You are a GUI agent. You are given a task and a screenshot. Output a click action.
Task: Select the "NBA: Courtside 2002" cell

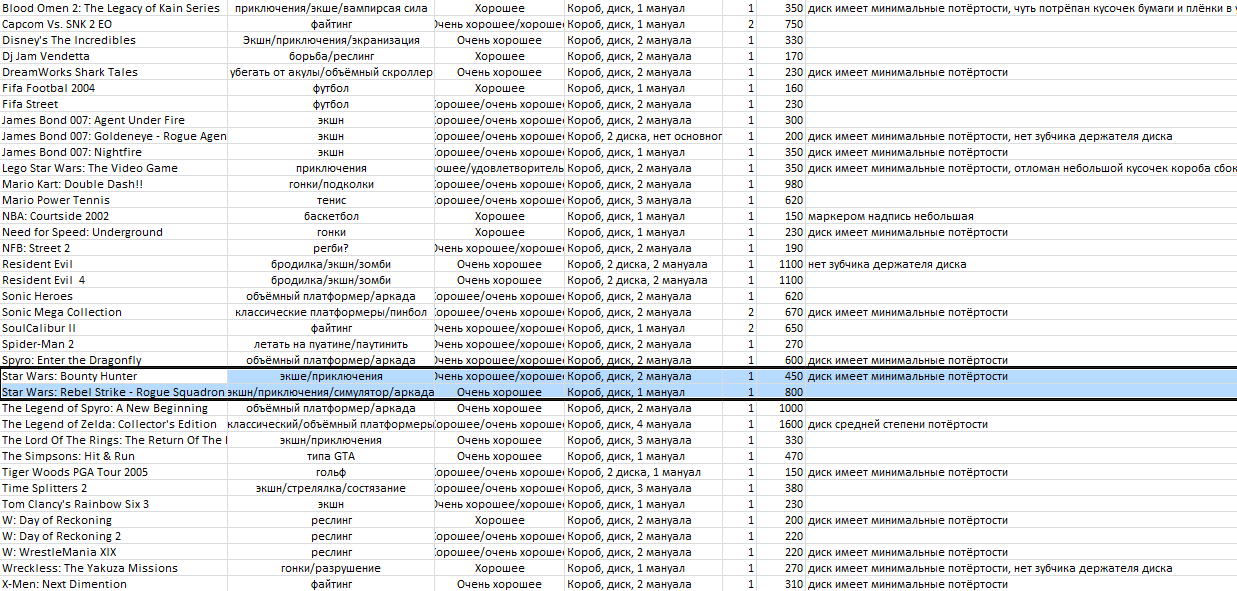click(114, 216)
